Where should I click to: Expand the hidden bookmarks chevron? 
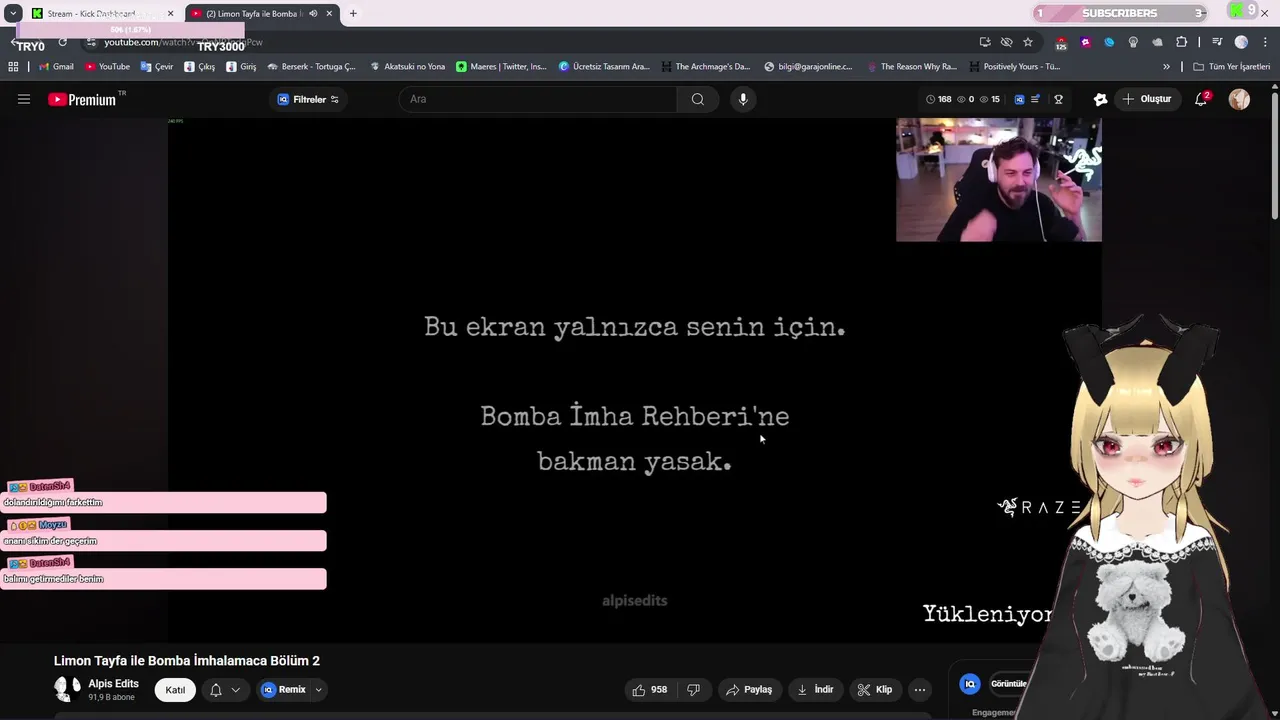pyautogui.click(x=1166, y=67)
